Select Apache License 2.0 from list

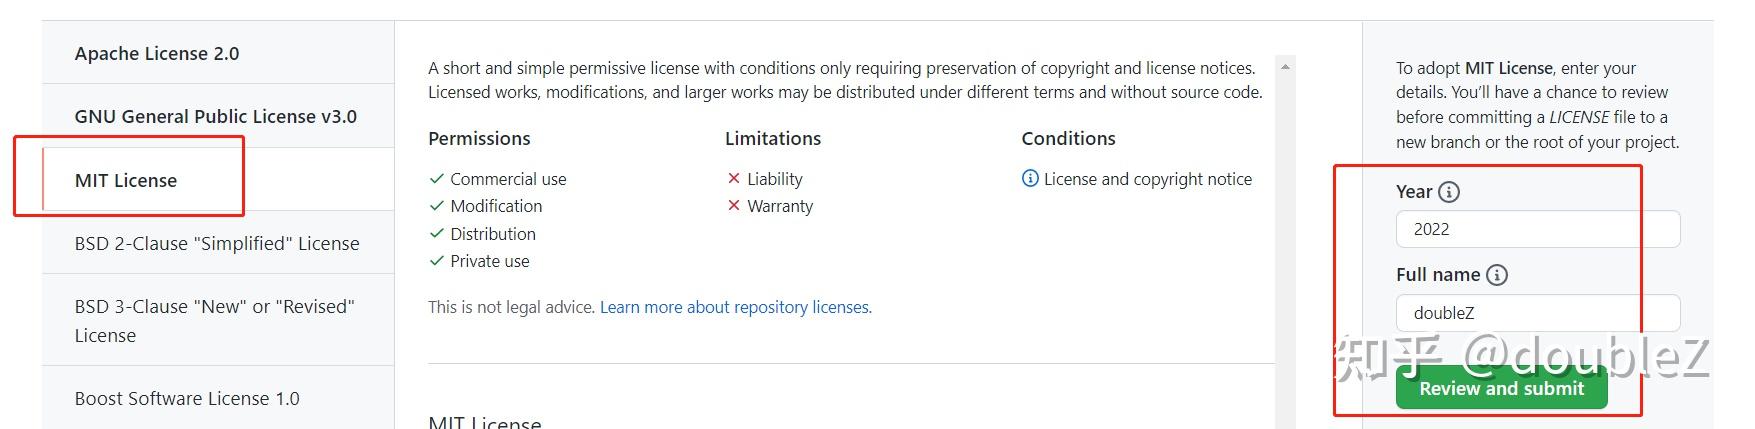pyautogui.click(x=218, y=53)
